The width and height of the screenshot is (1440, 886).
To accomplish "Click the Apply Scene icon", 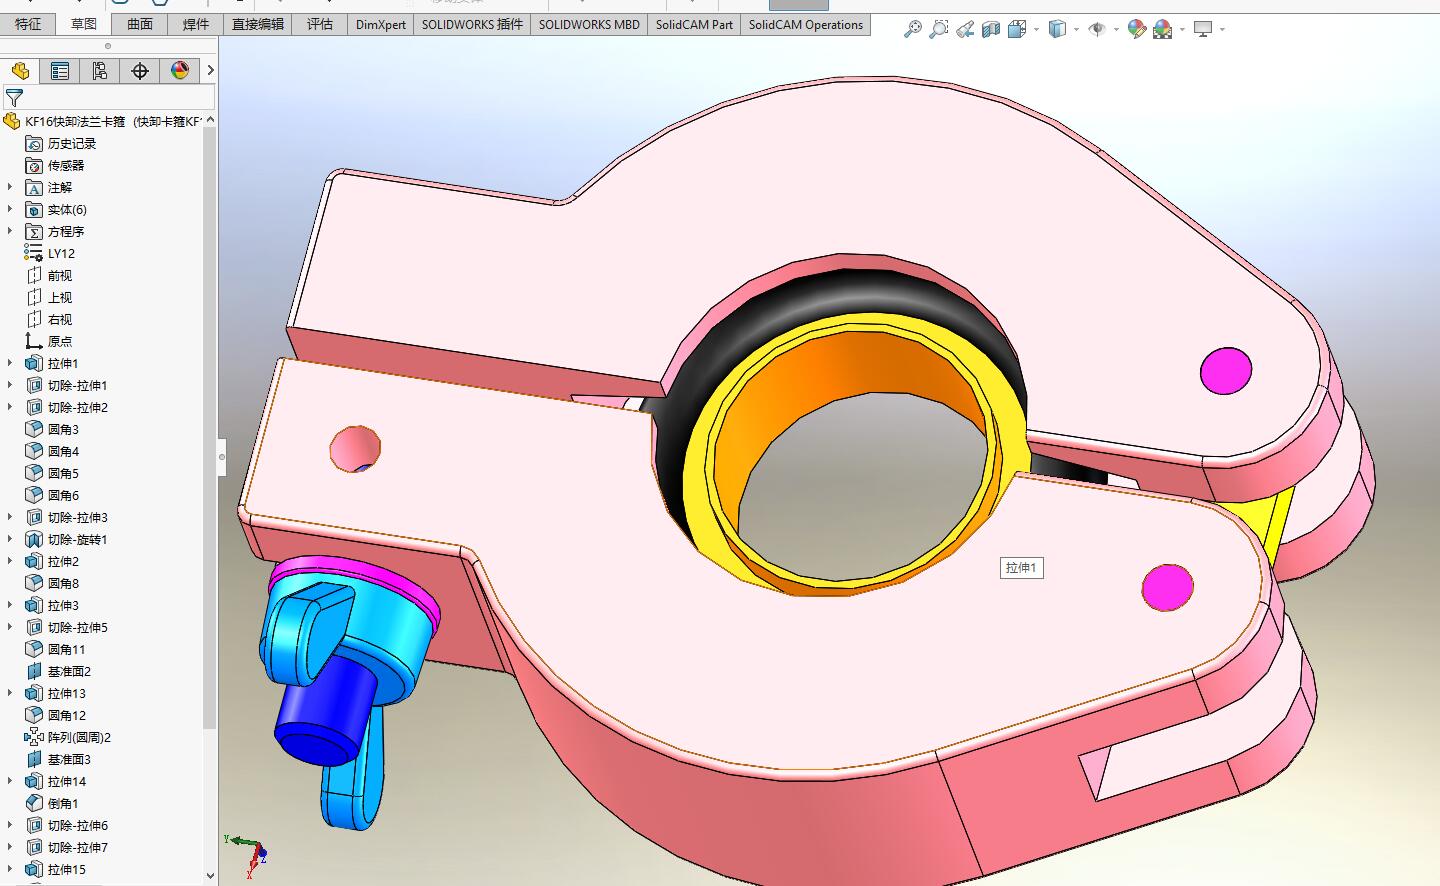I will pyautogui.click(x=1162, y=30).
